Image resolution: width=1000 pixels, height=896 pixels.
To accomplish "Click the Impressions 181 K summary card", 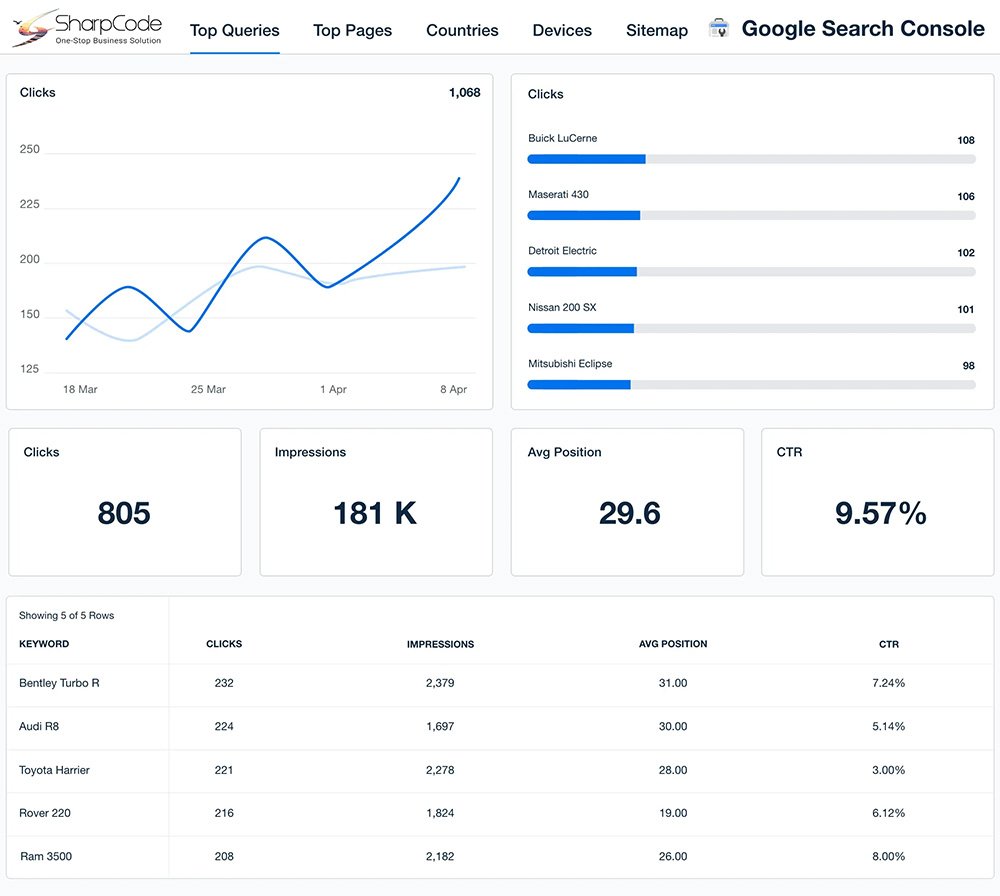I will [x=376, y=502].
